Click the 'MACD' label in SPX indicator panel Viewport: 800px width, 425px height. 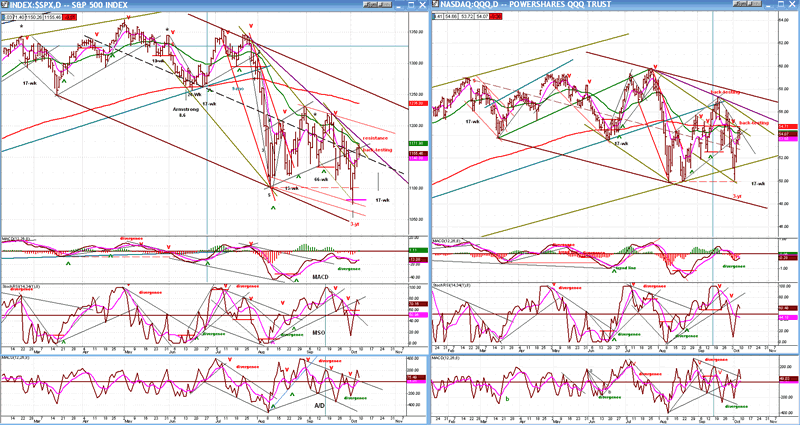[x=321, y=275]
